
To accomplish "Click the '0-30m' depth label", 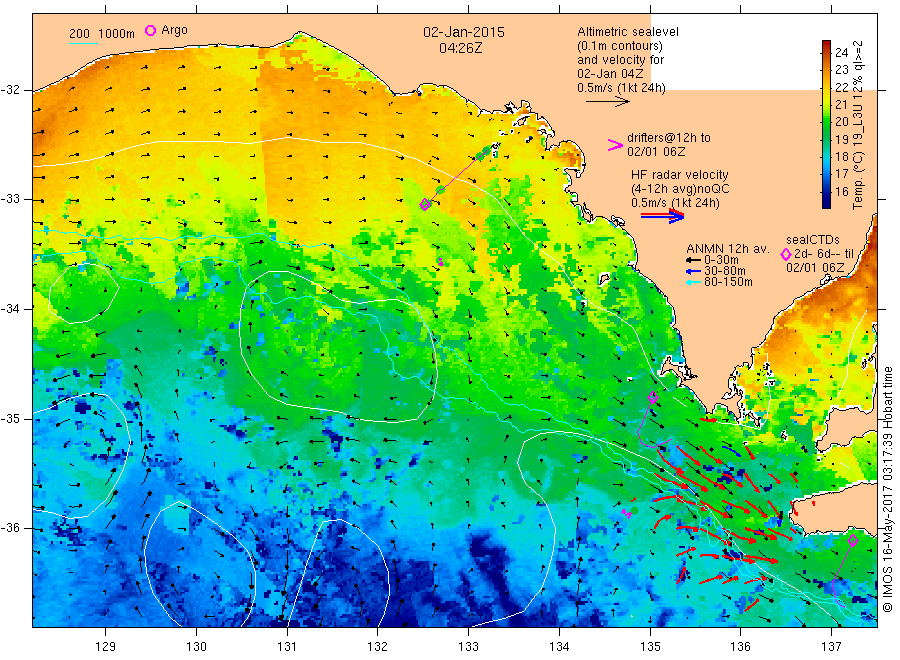I will 721,260.
